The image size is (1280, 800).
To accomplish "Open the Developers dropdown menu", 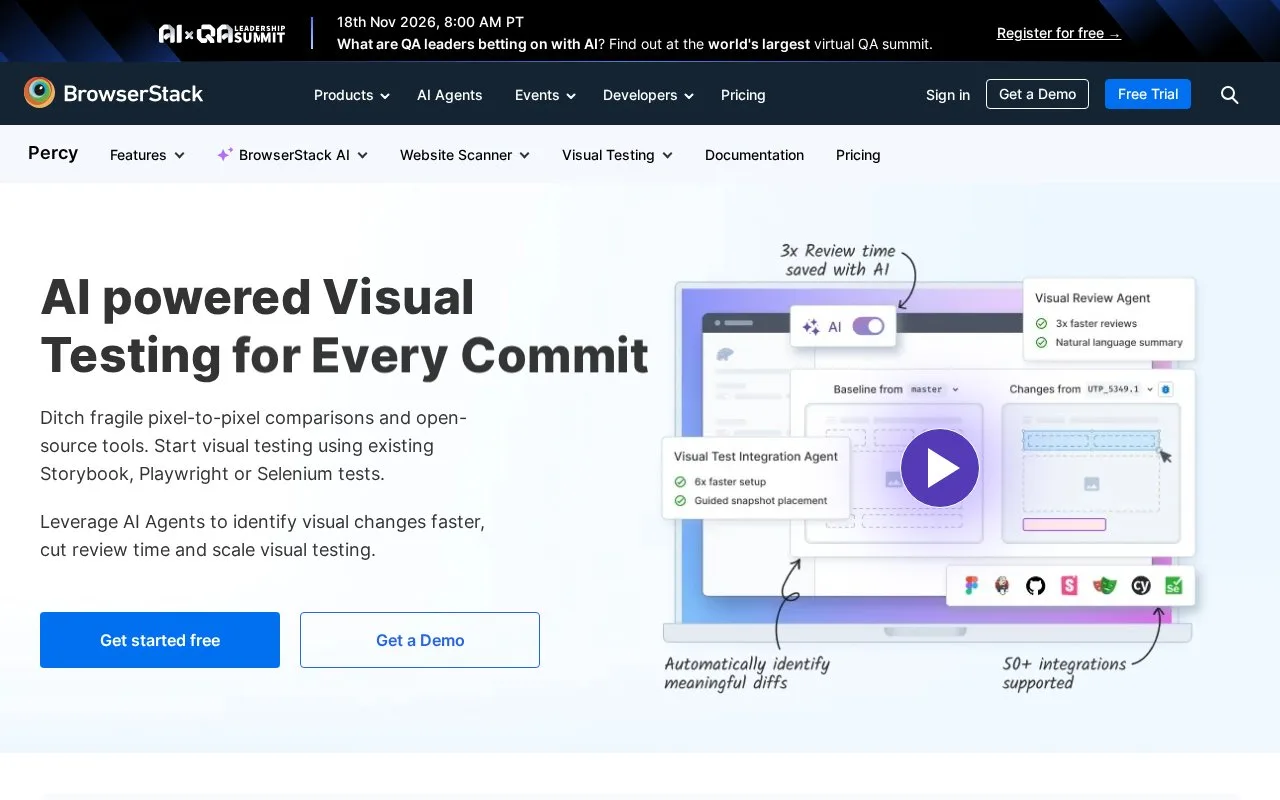I will click(648, 95).
